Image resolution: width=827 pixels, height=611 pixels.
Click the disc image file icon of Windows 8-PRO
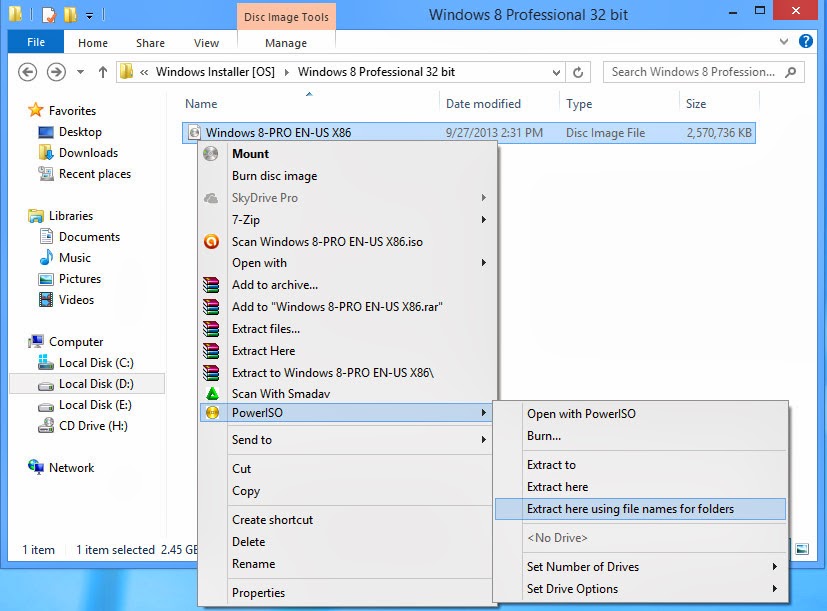tap(194, 132)
